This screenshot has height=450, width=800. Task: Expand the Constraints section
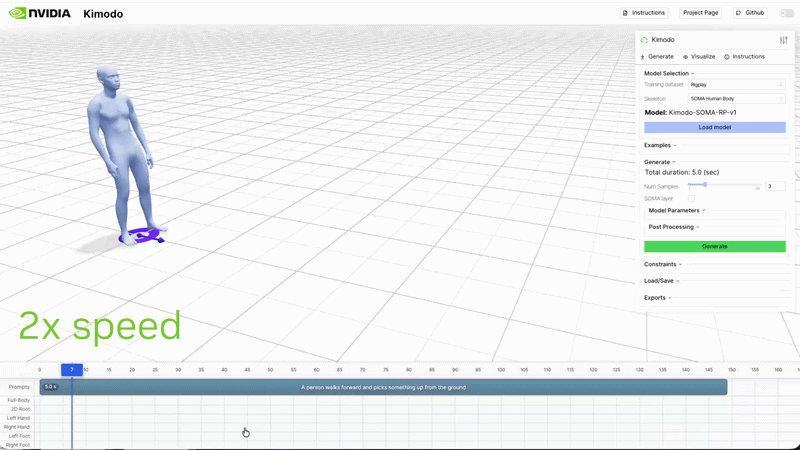pos(663,264)
